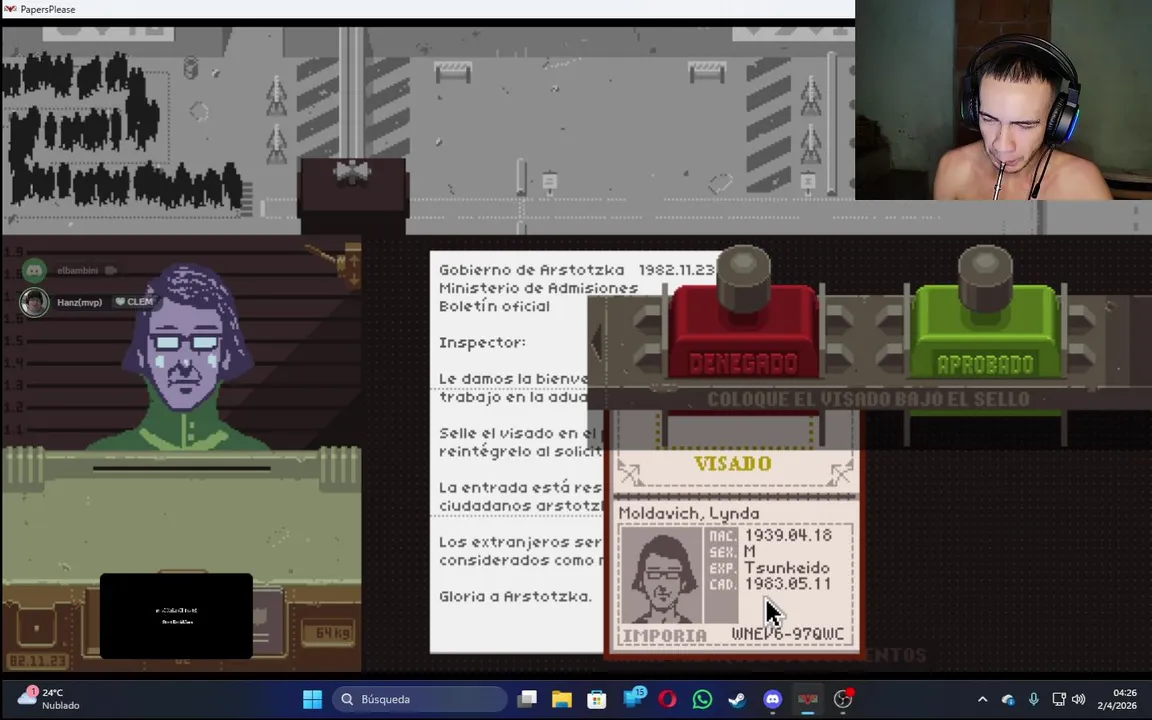Open the volume control from tray
Screen dimensions: 1152x720
coord(1079,699)
